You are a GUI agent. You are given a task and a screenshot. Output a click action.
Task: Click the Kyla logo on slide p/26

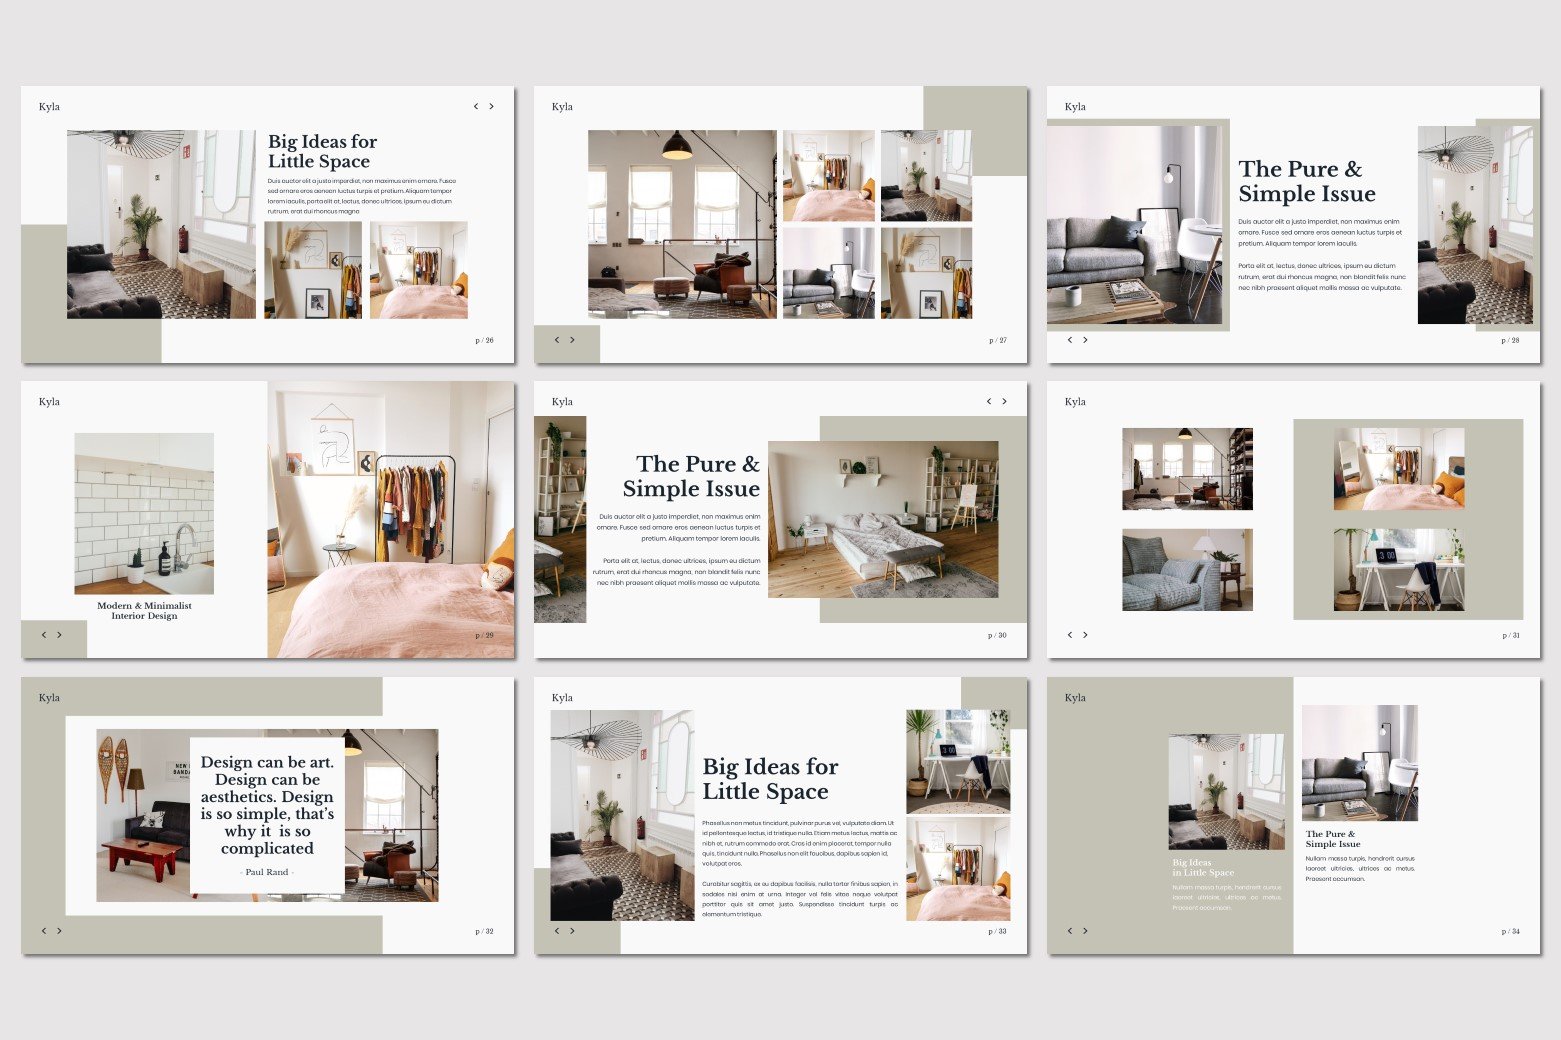click(x=49, y=107)
